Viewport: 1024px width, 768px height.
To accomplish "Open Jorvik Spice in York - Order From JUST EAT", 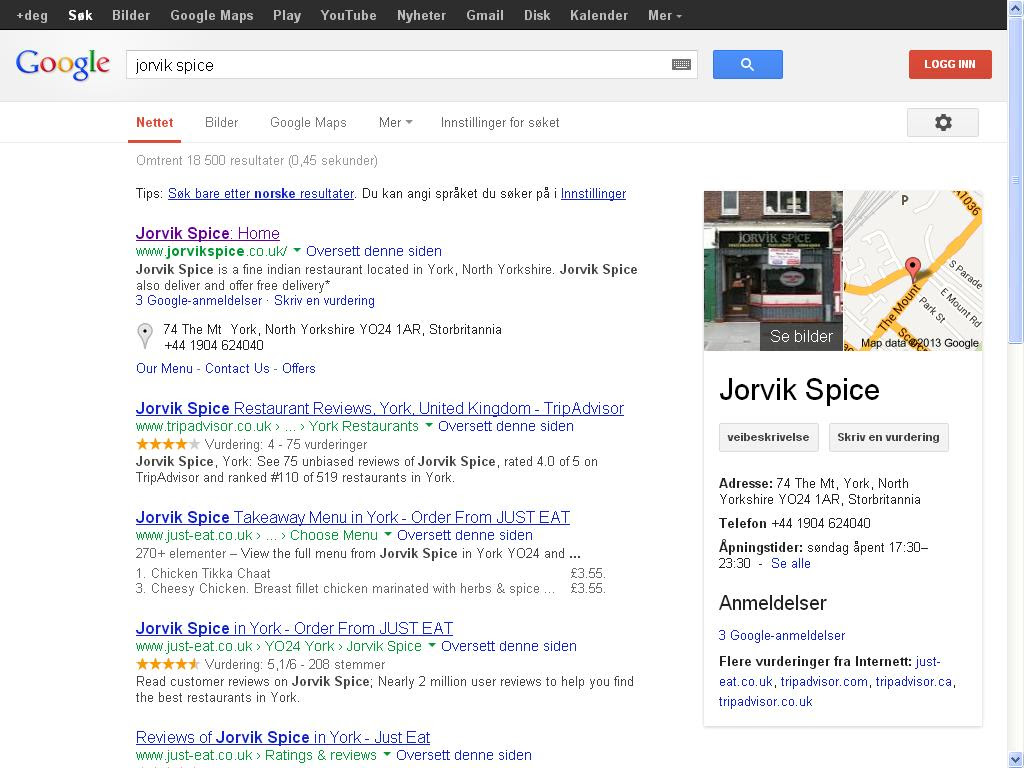I will (x=294, y=628).
